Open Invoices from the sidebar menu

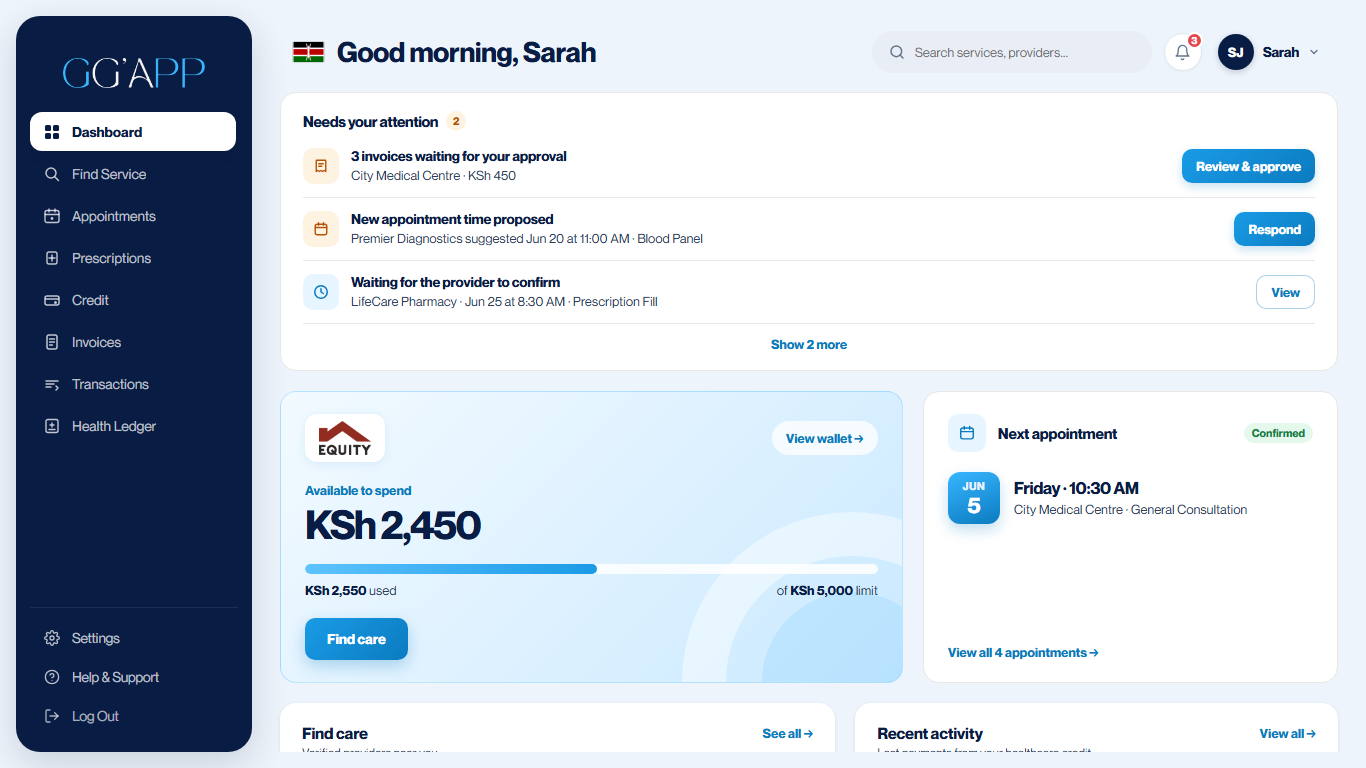(133, 342)
